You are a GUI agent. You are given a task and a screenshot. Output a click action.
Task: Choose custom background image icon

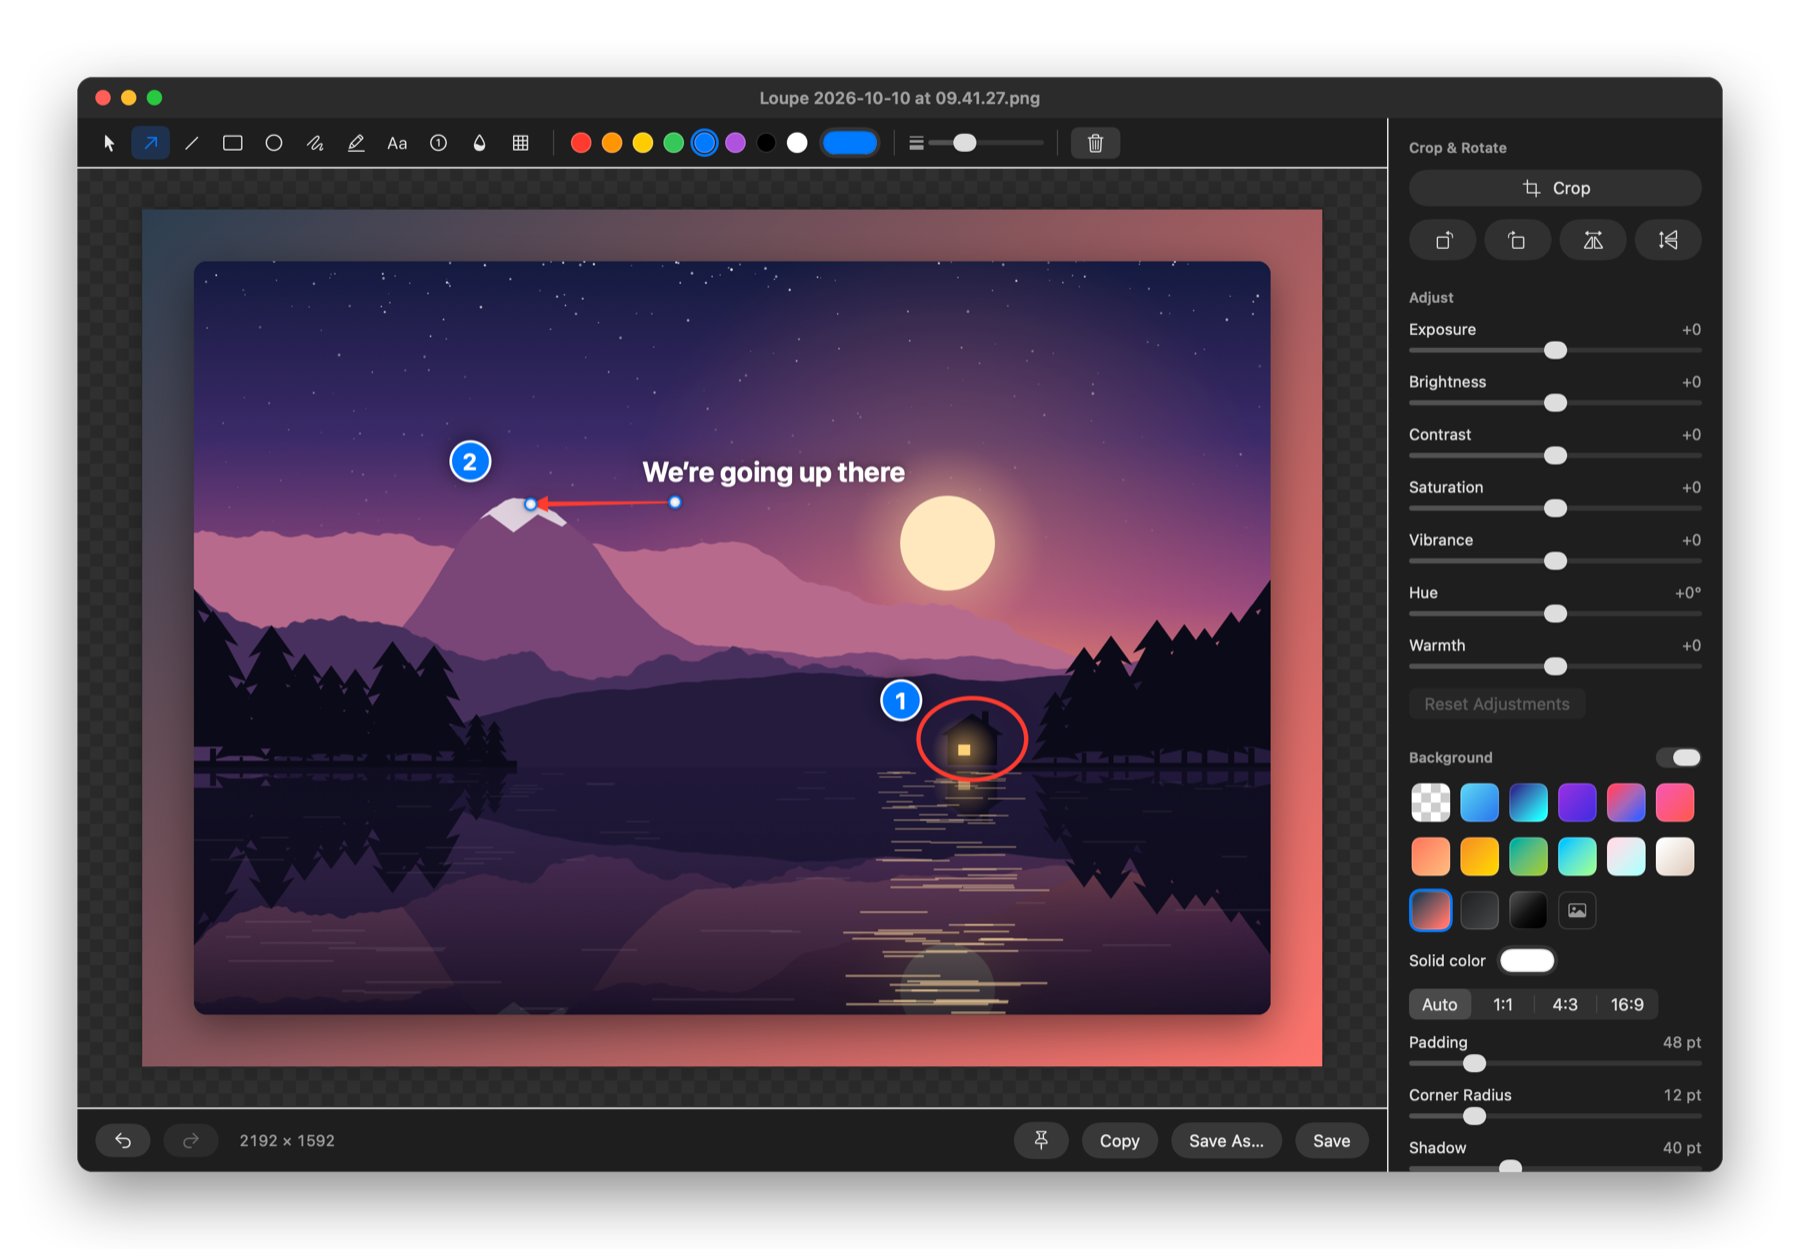(x=1577, y=910)
